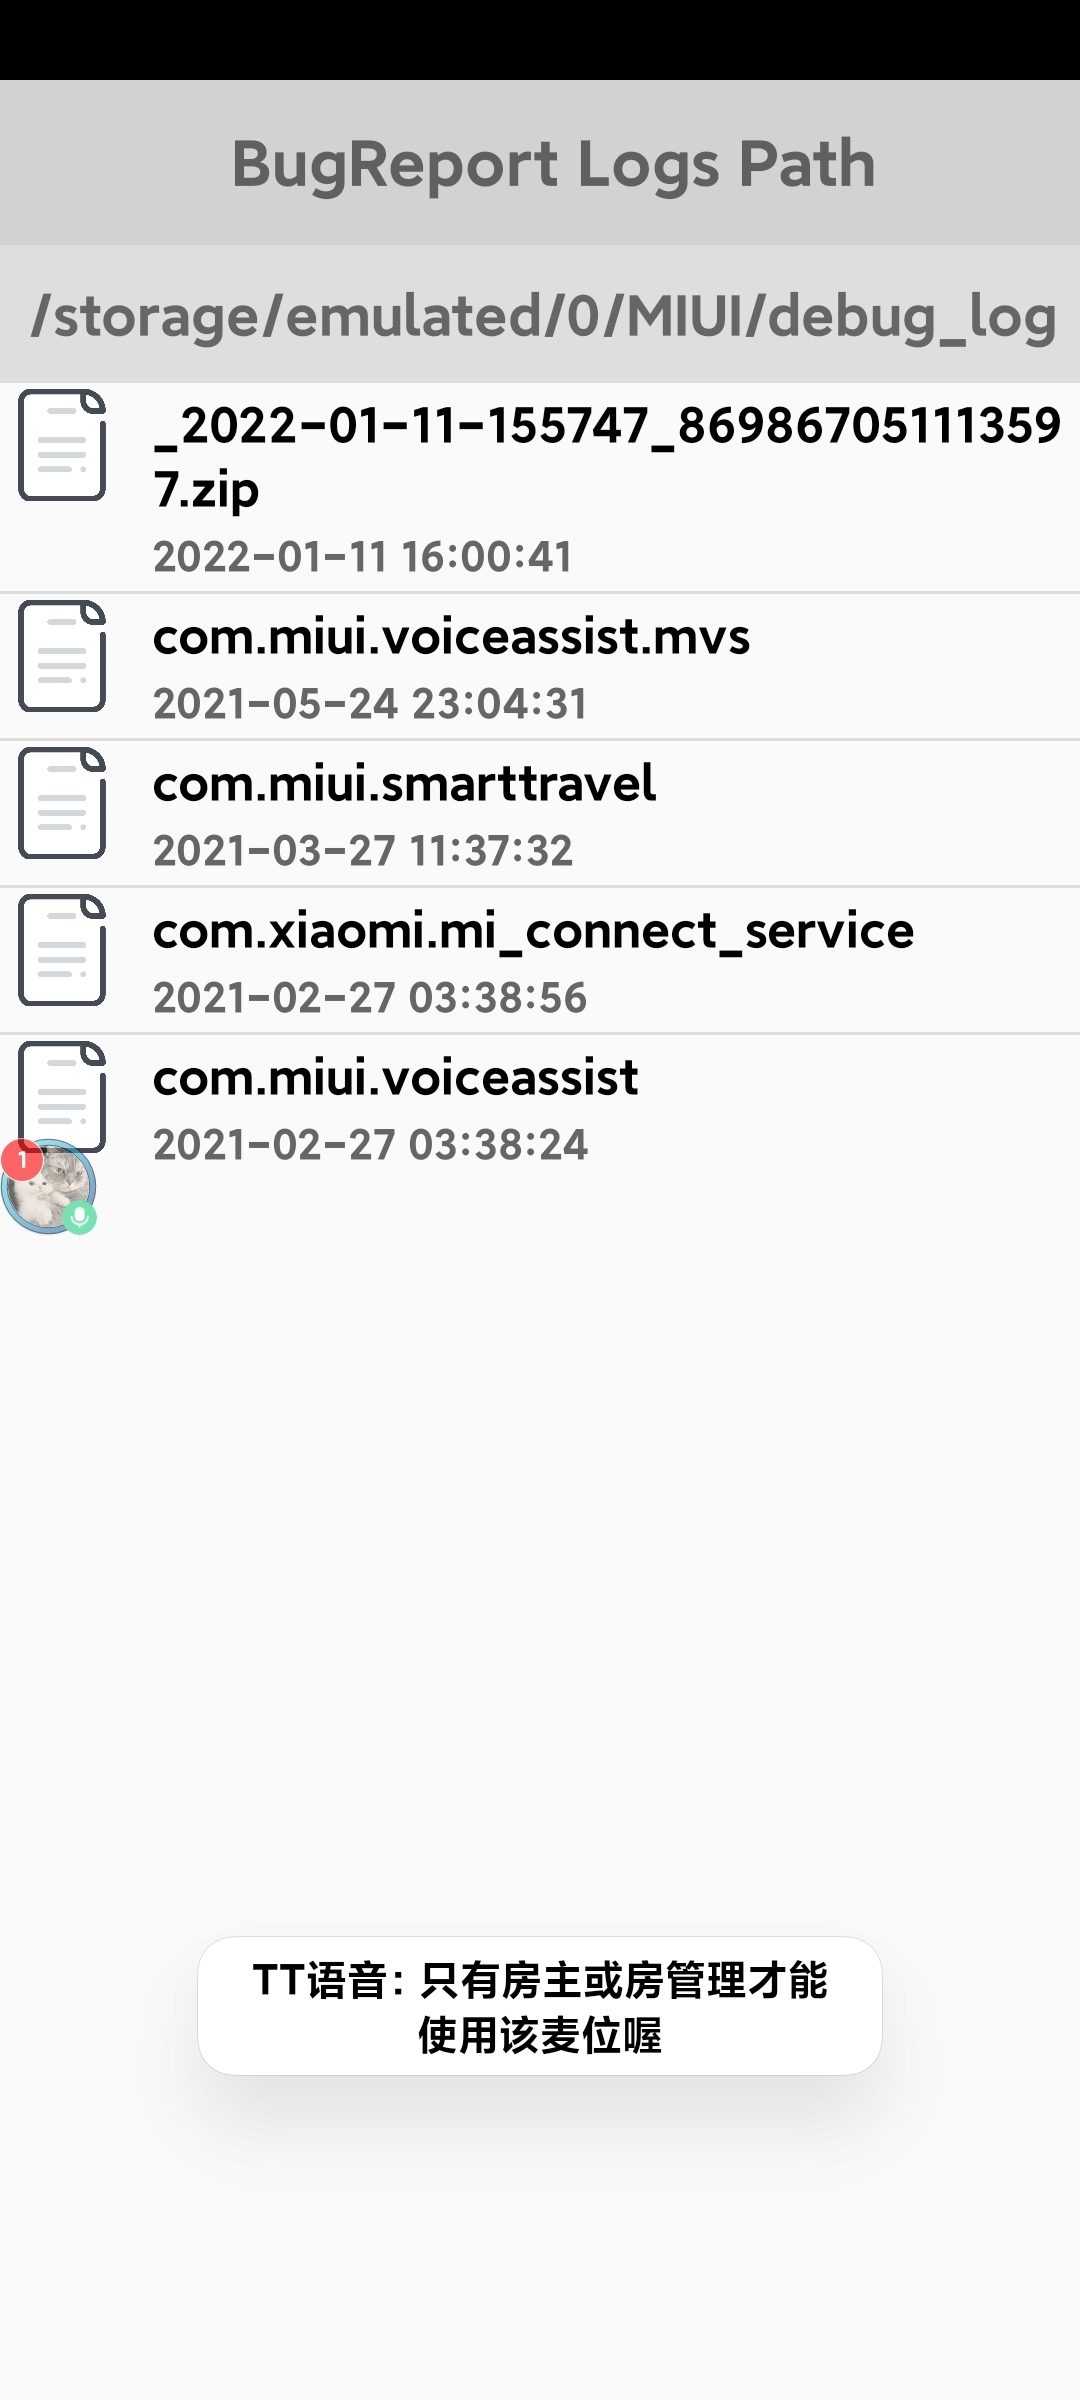
Task: Tap the green microphone badge on the floating avatar
Action: pos(80,1218)
